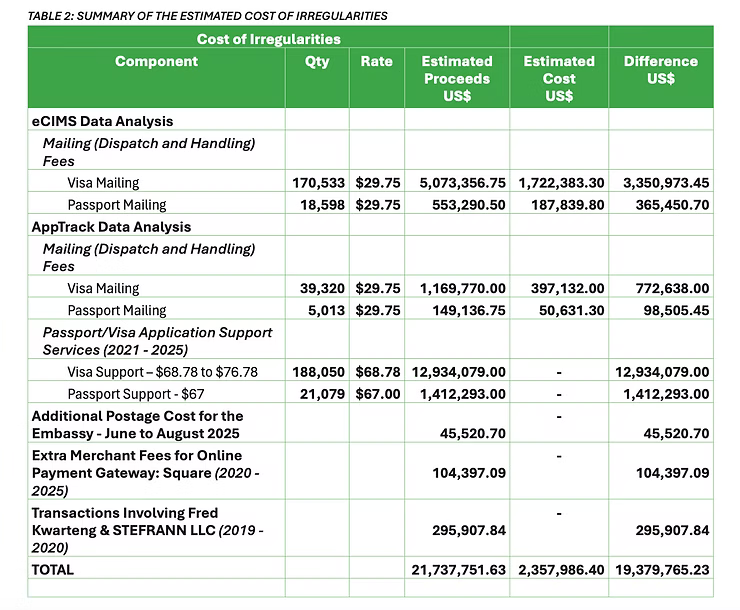The width and height of the screenshot is (740, 610).
Task: Click the quantity value 170,533
Action: coord(319,183)
